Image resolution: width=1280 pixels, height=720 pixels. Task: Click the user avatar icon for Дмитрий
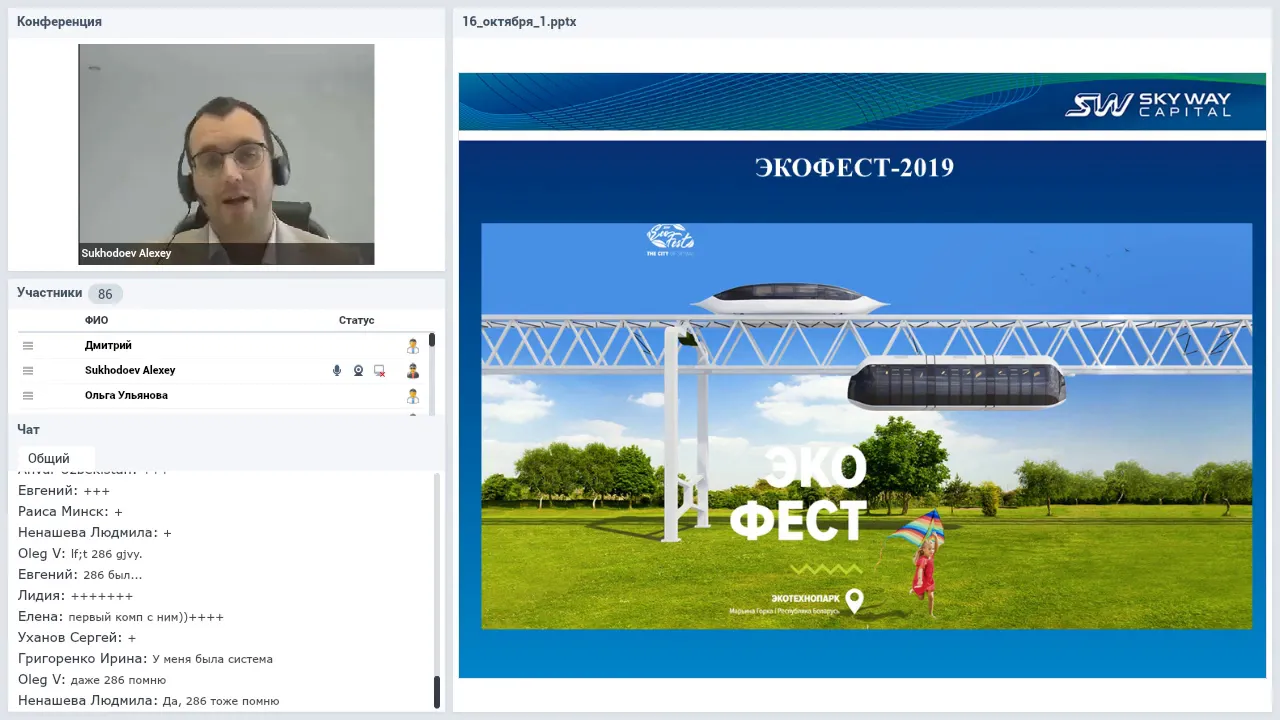[x=412, y=346]
